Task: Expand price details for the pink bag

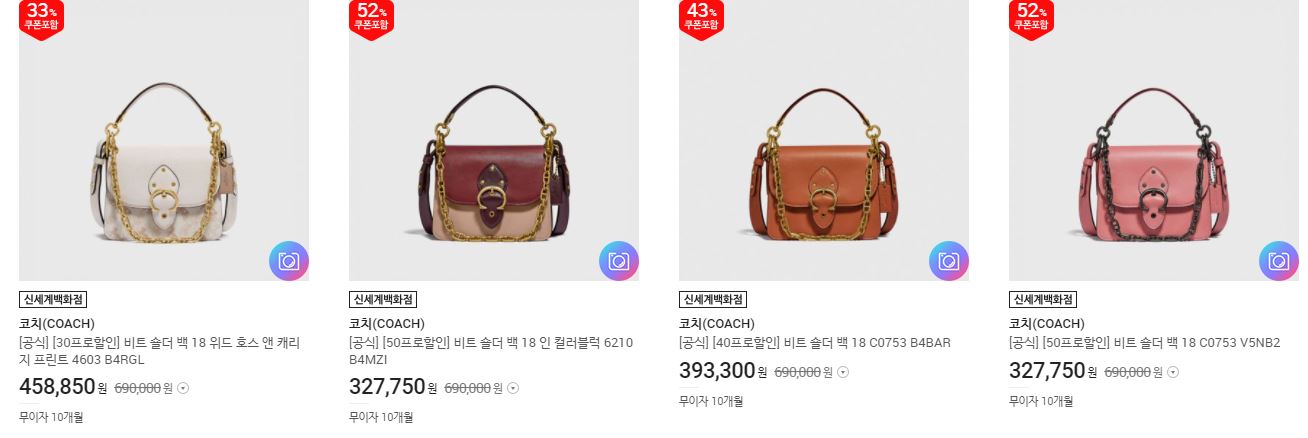Action: coord(1173,372)
